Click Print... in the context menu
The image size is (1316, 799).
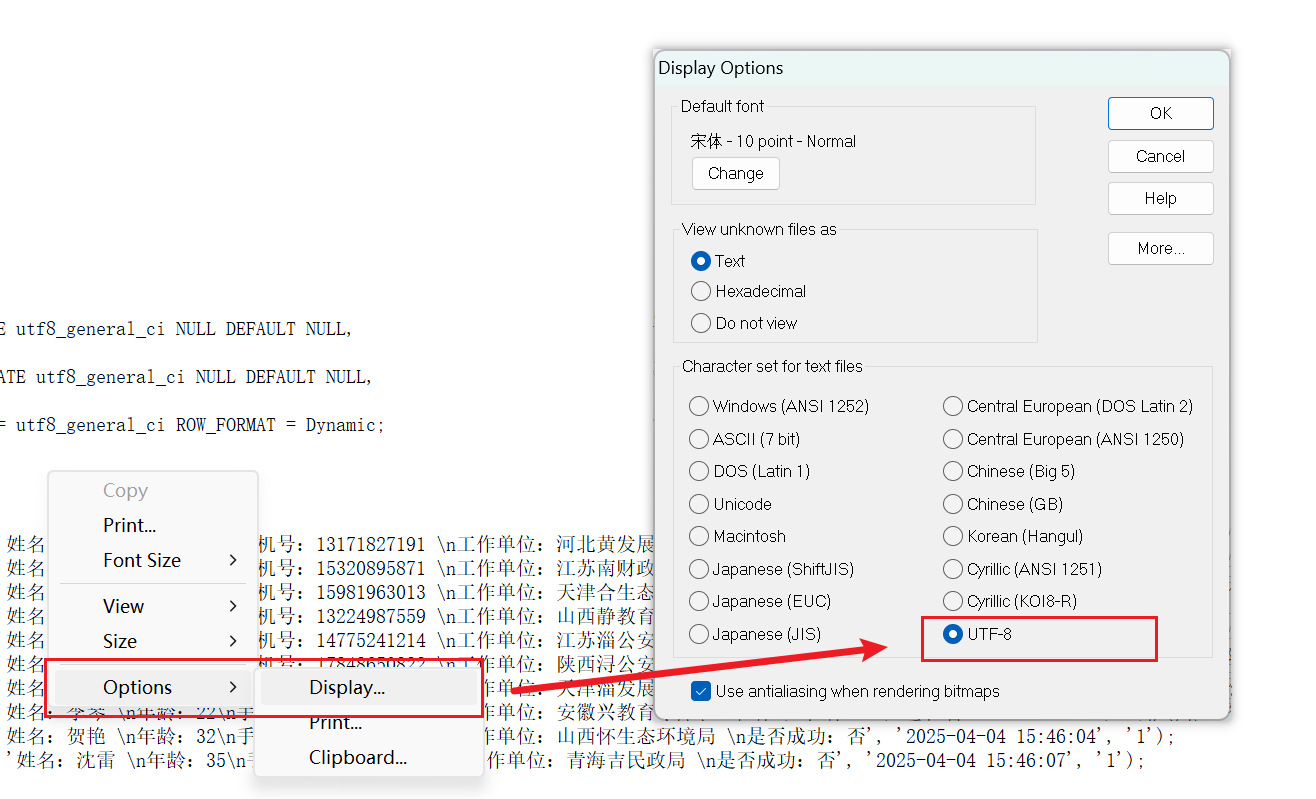[x=129, y=525]
